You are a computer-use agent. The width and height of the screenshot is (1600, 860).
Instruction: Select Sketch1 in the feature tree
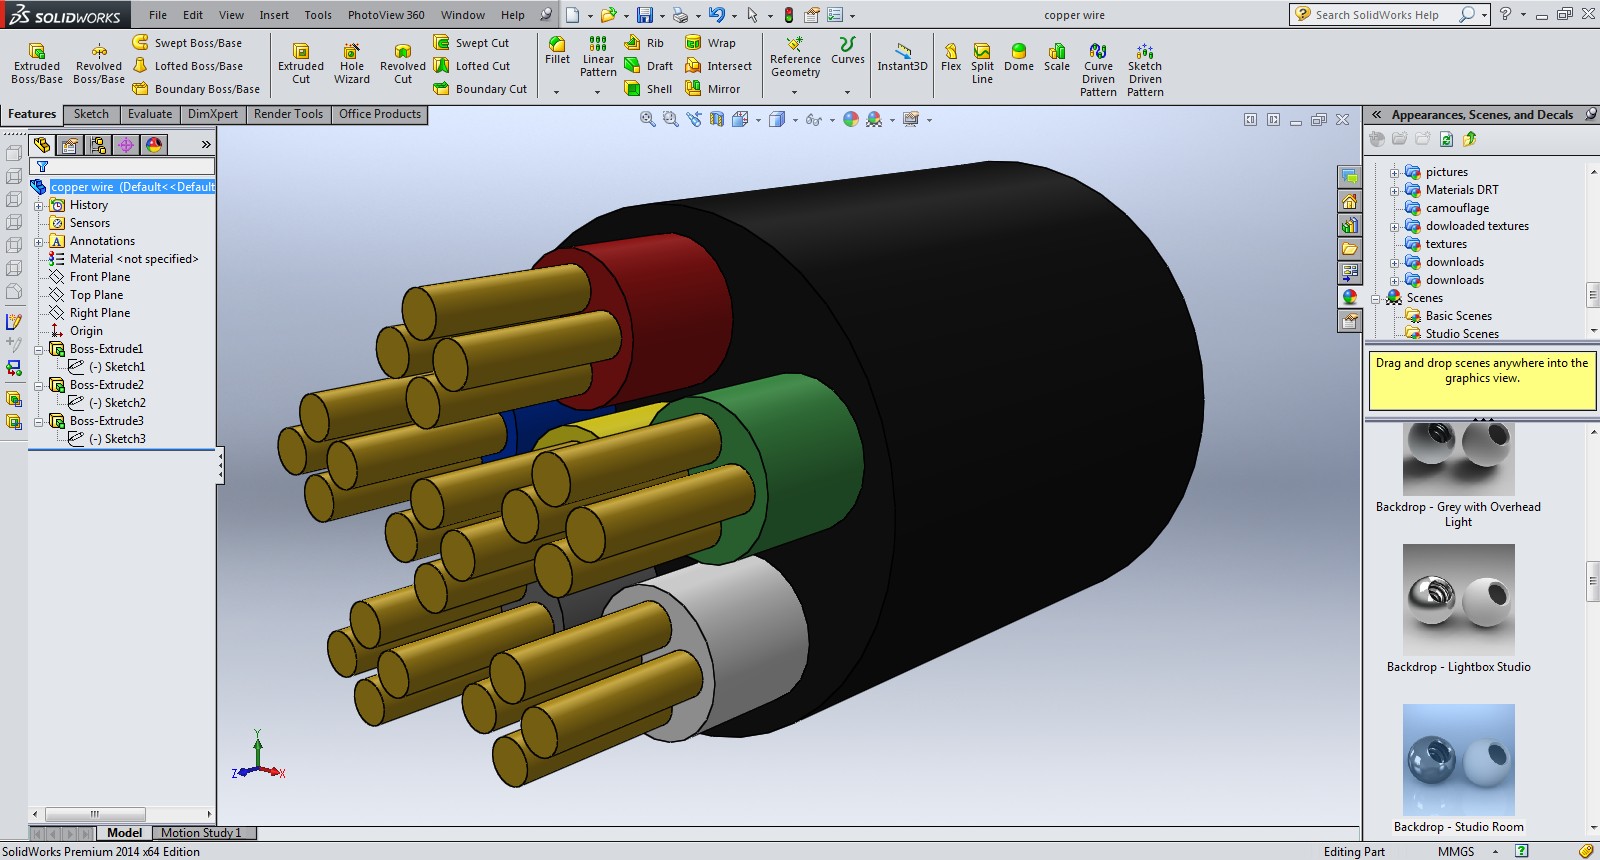[117, 367]
